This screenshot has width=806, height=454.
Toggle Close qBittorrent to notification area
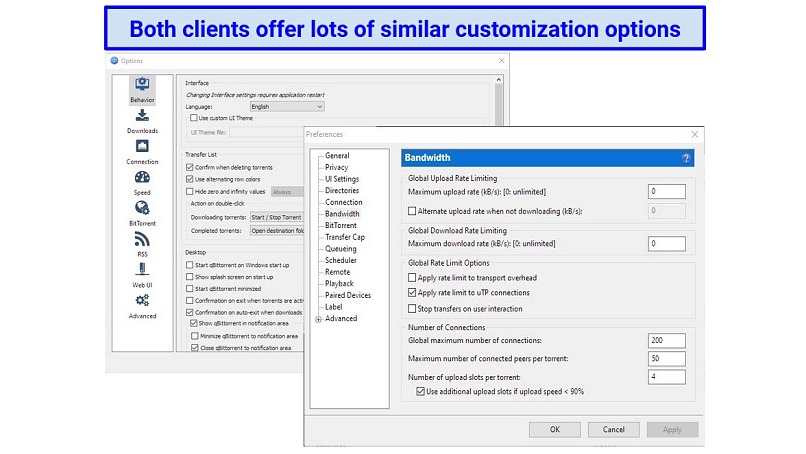(194, 348)
